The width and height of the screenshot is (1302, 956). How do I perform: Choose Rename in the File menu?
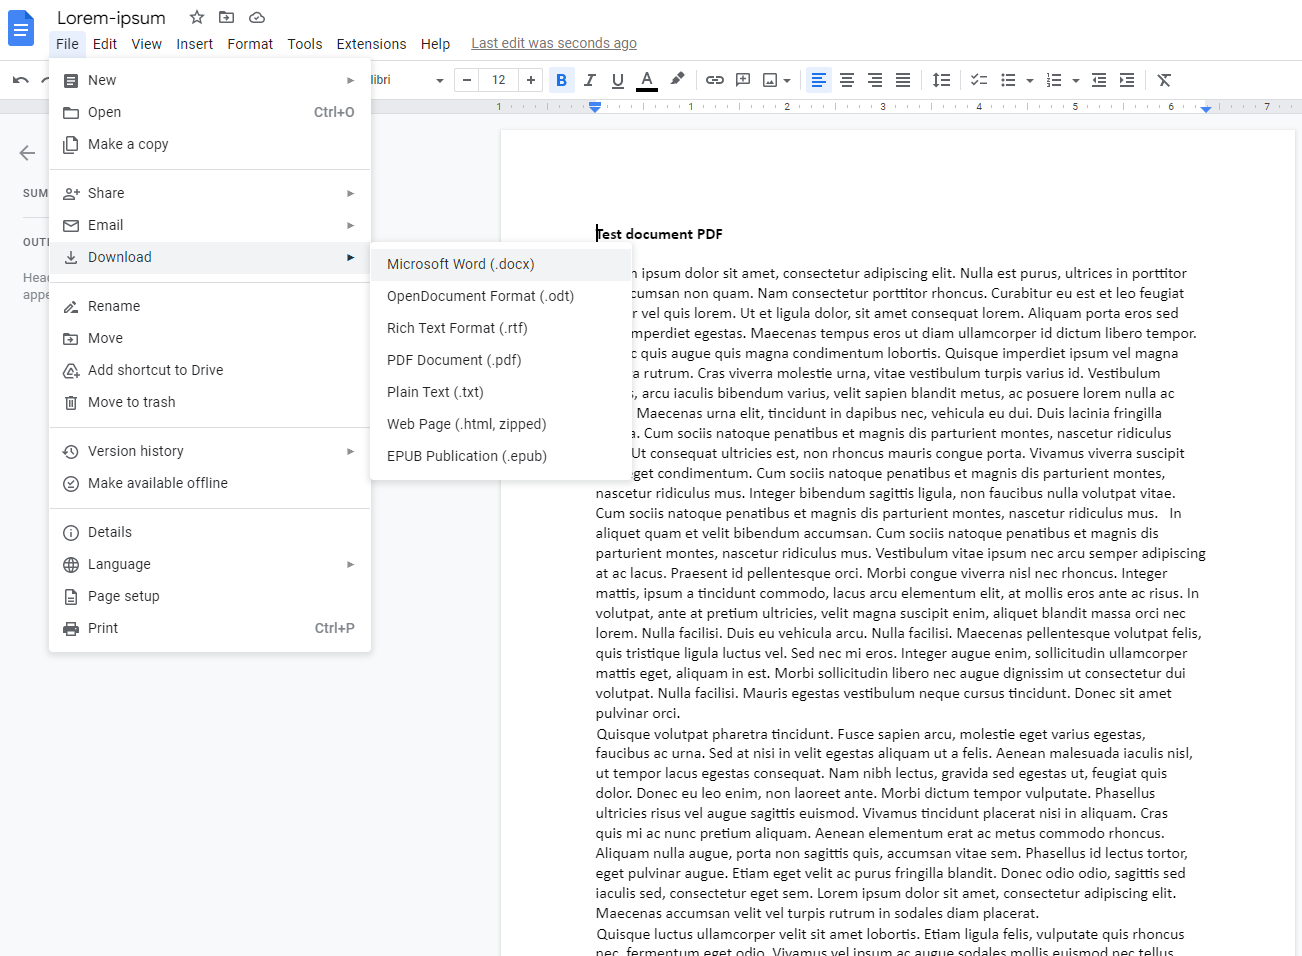point(210,306)
